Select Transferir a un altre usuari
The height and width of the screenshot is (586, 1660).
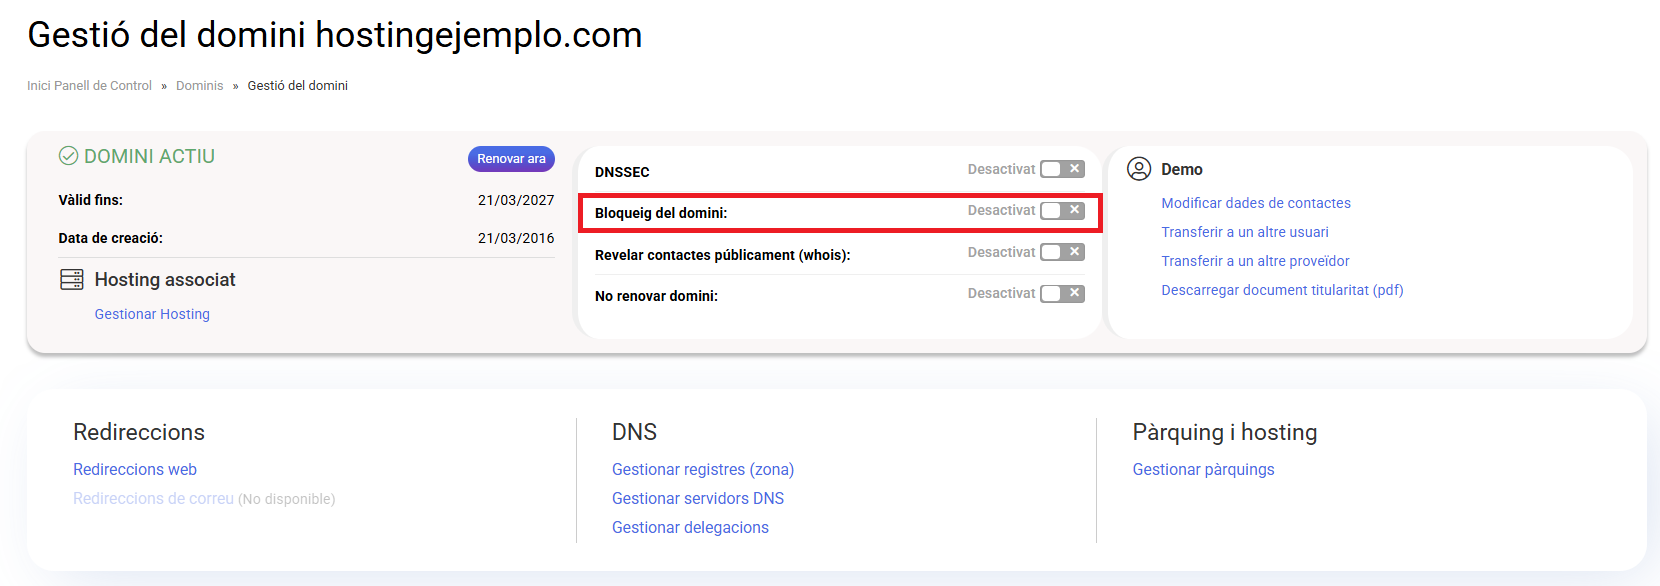coord(1244,232)
